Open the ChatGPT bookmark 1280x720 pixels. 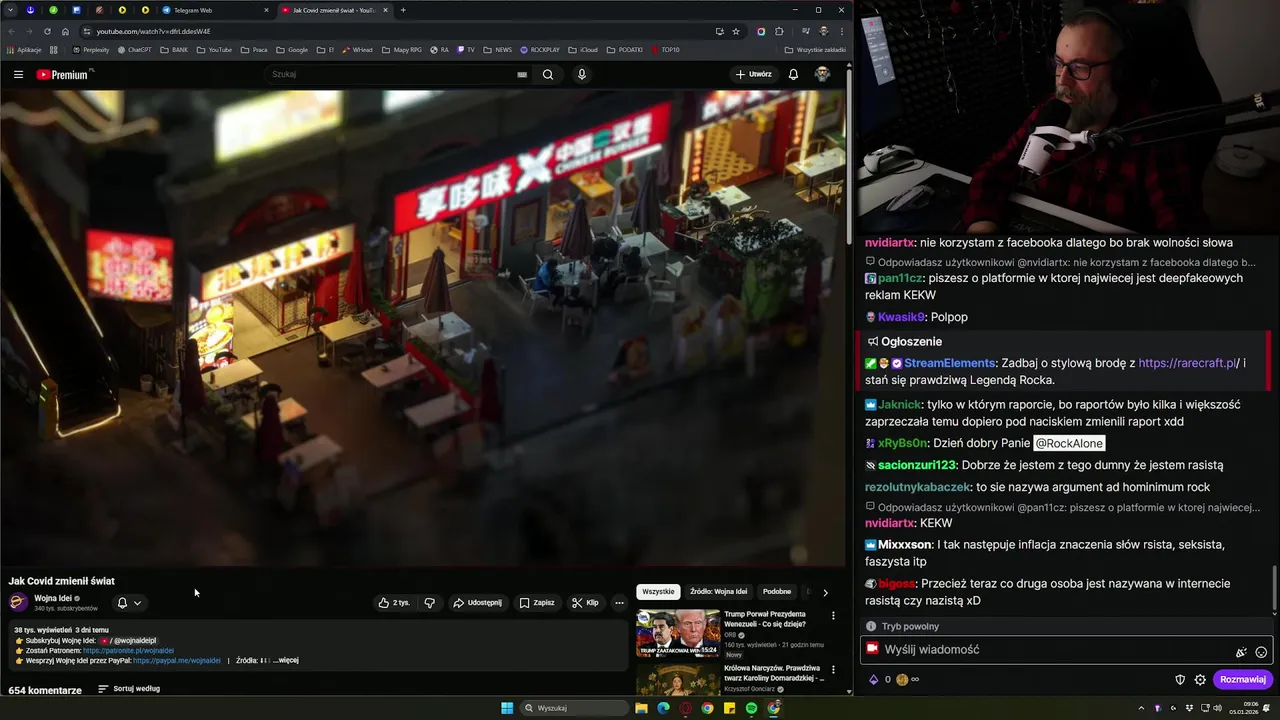tap(135, 50)
